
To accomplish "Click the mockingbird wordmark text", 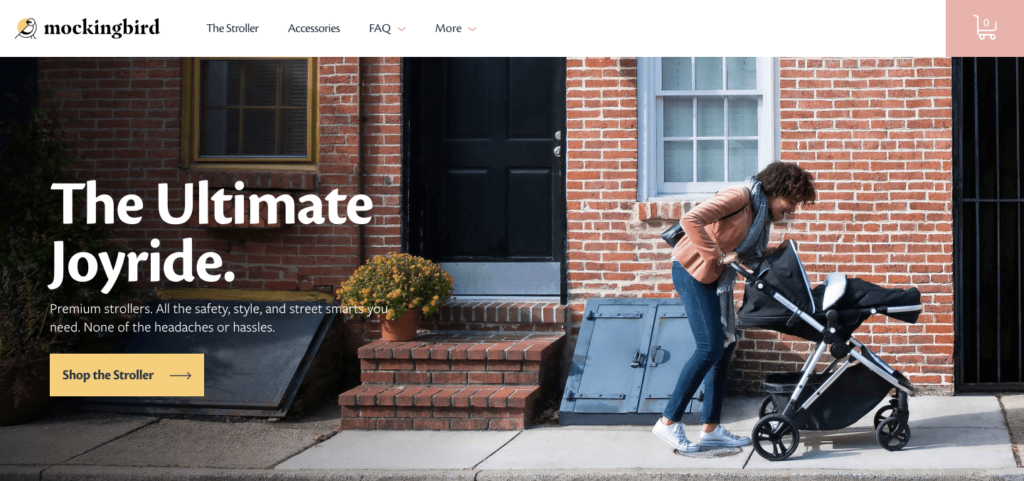I will coord(102,28).
